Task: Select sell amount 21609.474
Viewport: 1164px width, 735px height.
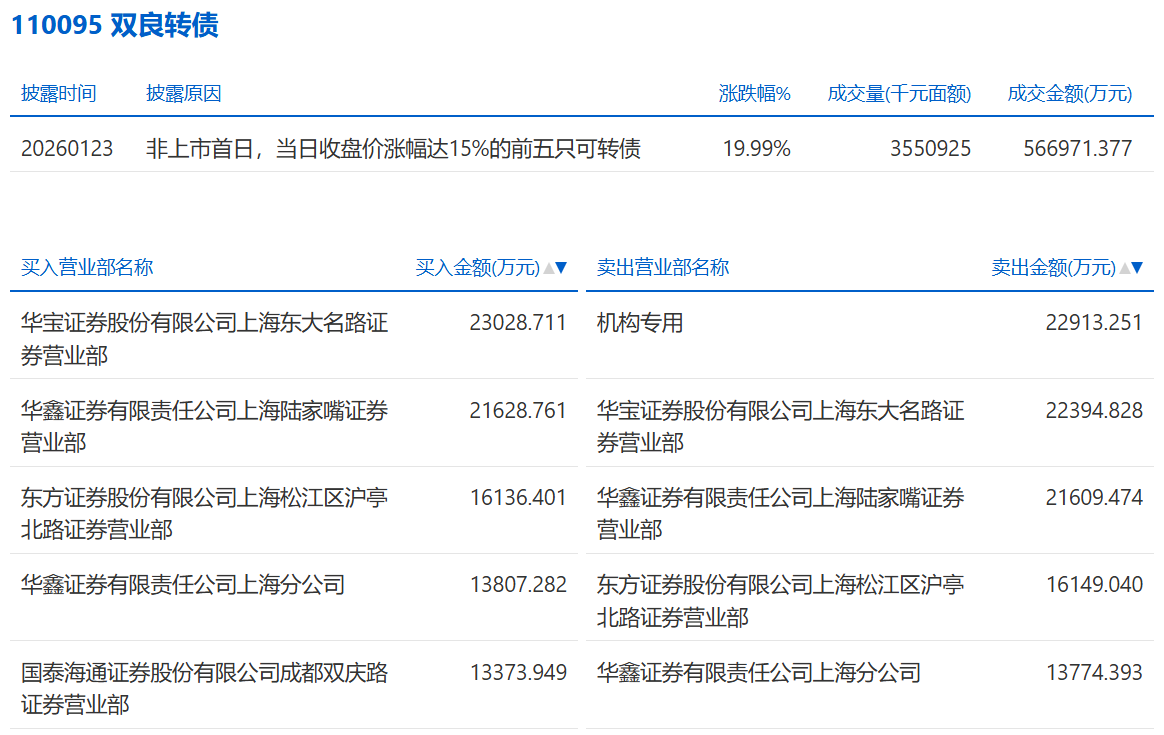Action: (x=1094, y=497)
